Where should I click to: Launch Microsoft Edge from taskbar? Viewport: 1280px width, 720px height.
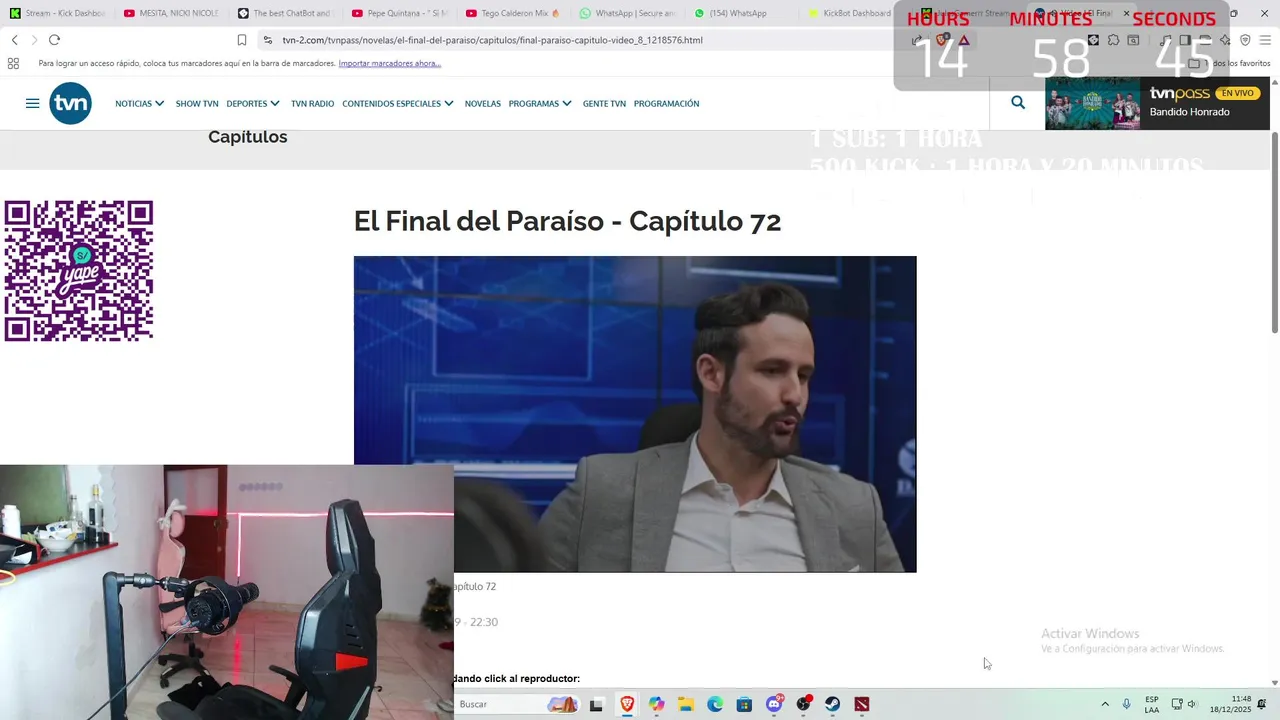715,704
